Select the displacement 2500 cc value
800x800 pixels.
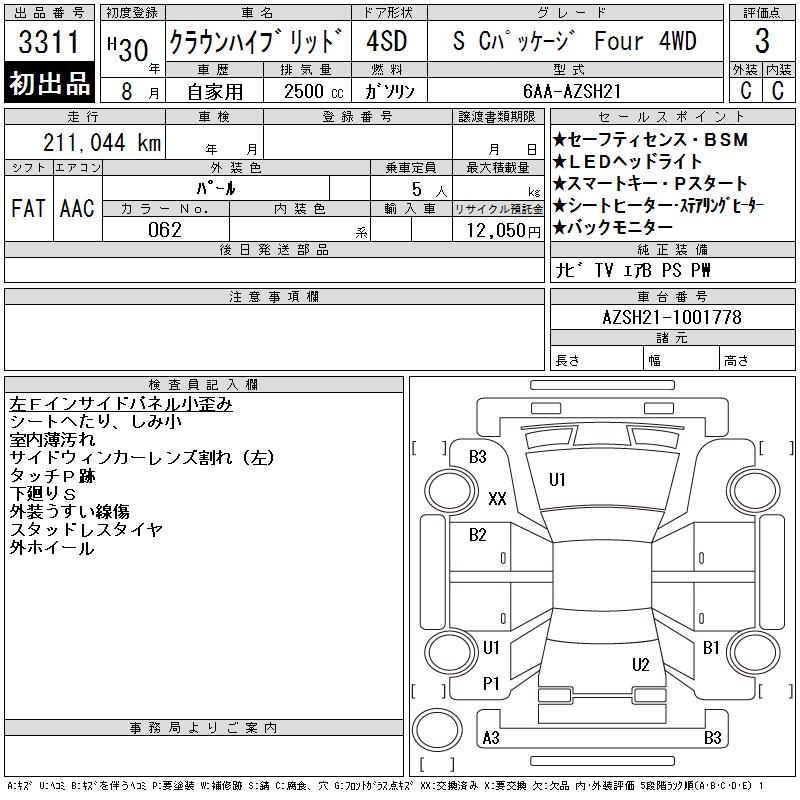coord(313,92)
